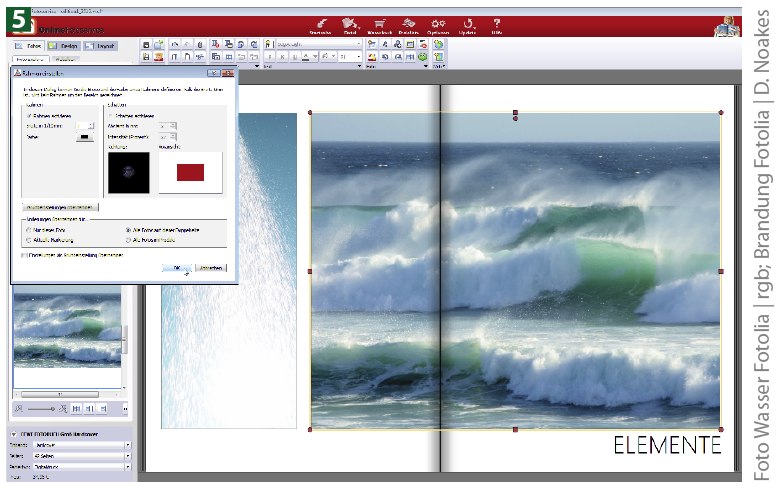Toggle the Schatten zeichnen checkbox
Image resolution: width=777 pixels, height=490 pixels.
(x=111, y=115)
